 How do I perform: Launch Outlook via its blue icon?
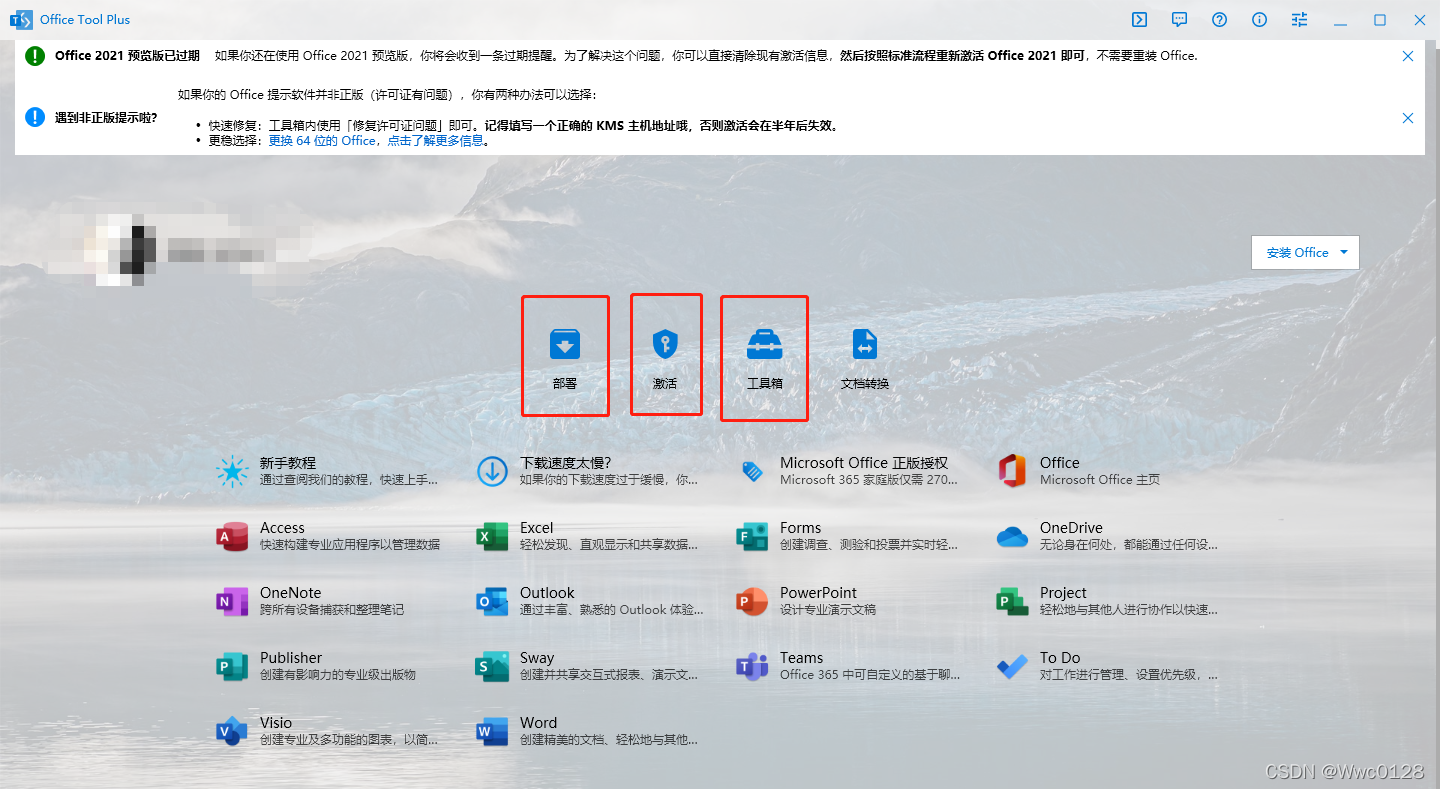(492, 601)
